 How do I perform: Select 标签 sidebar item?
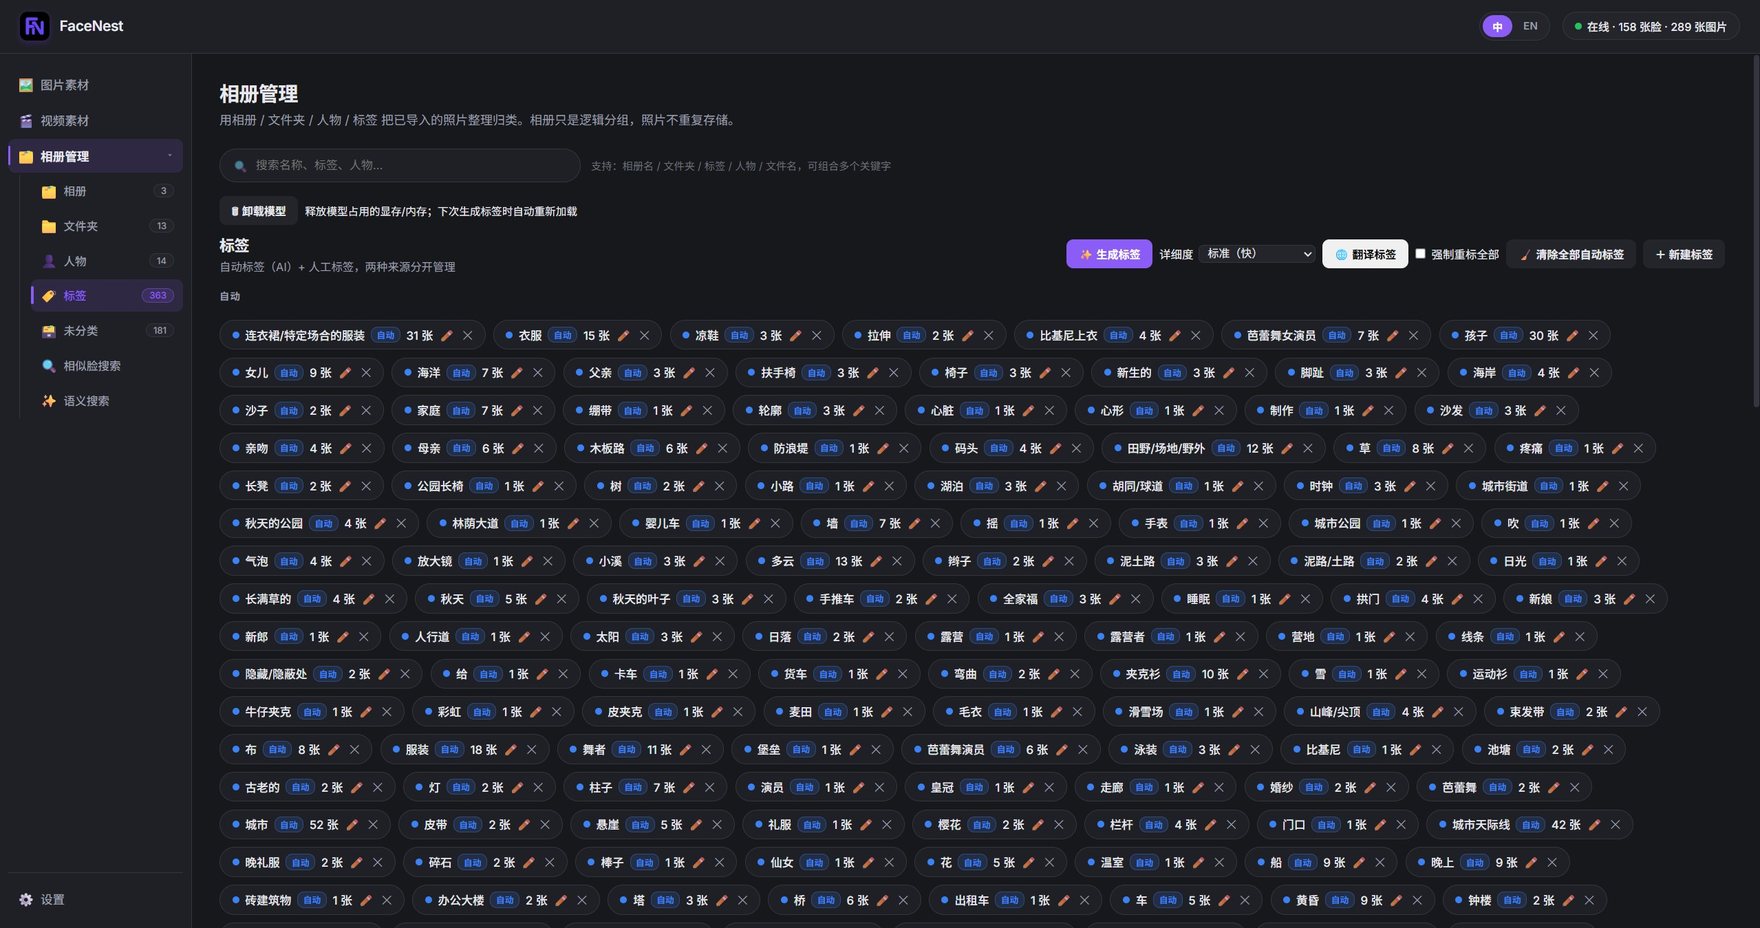pyautogui.click(x=107, y=296)
